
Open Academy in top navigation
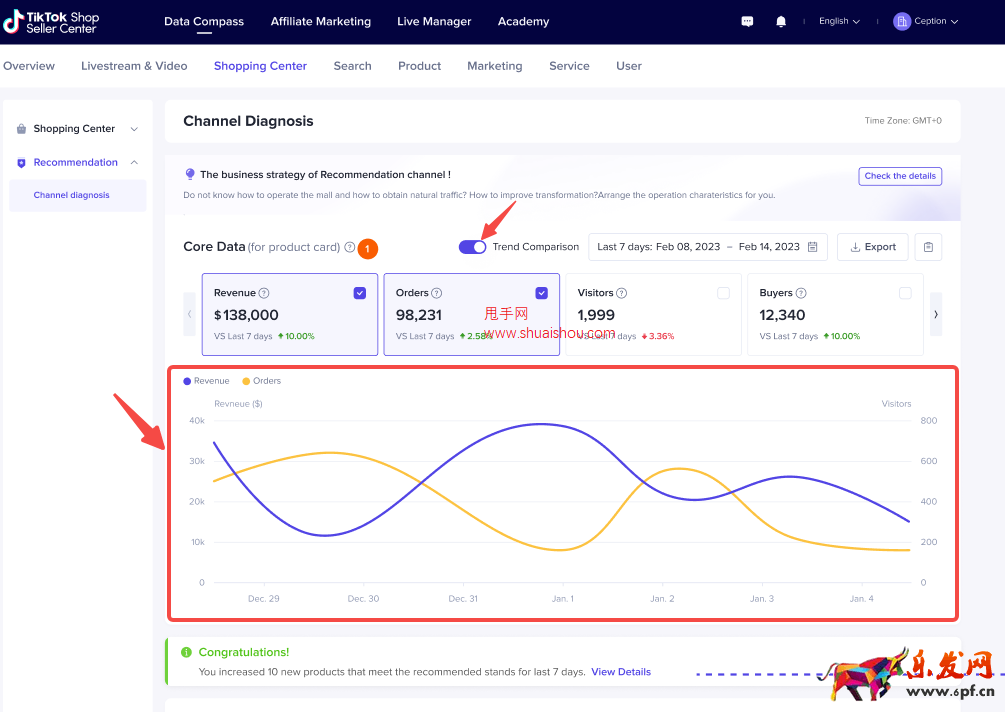pos(523,21)
